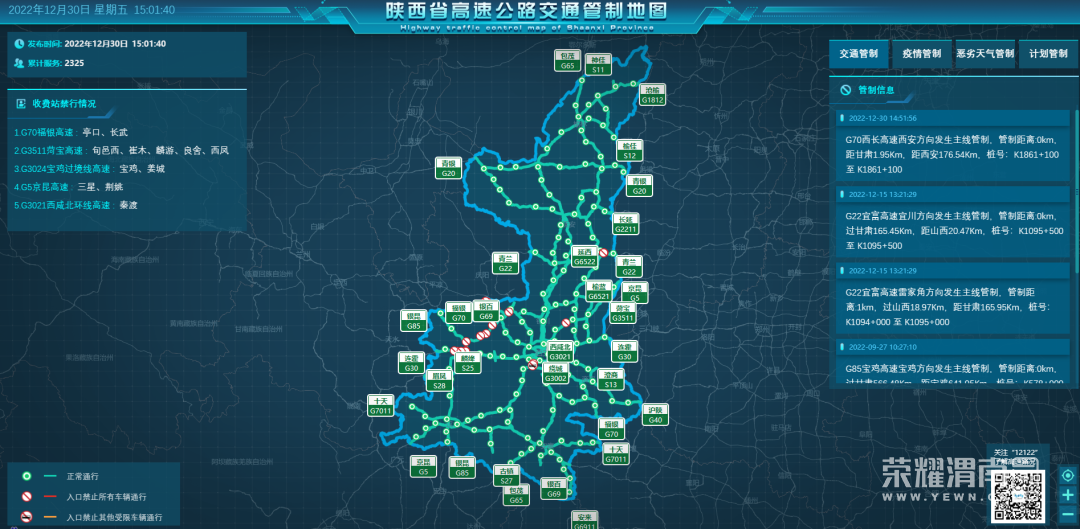1080x529 pixels.
Task: Open the 疫情管制 tab
Action: coord(921,54)
